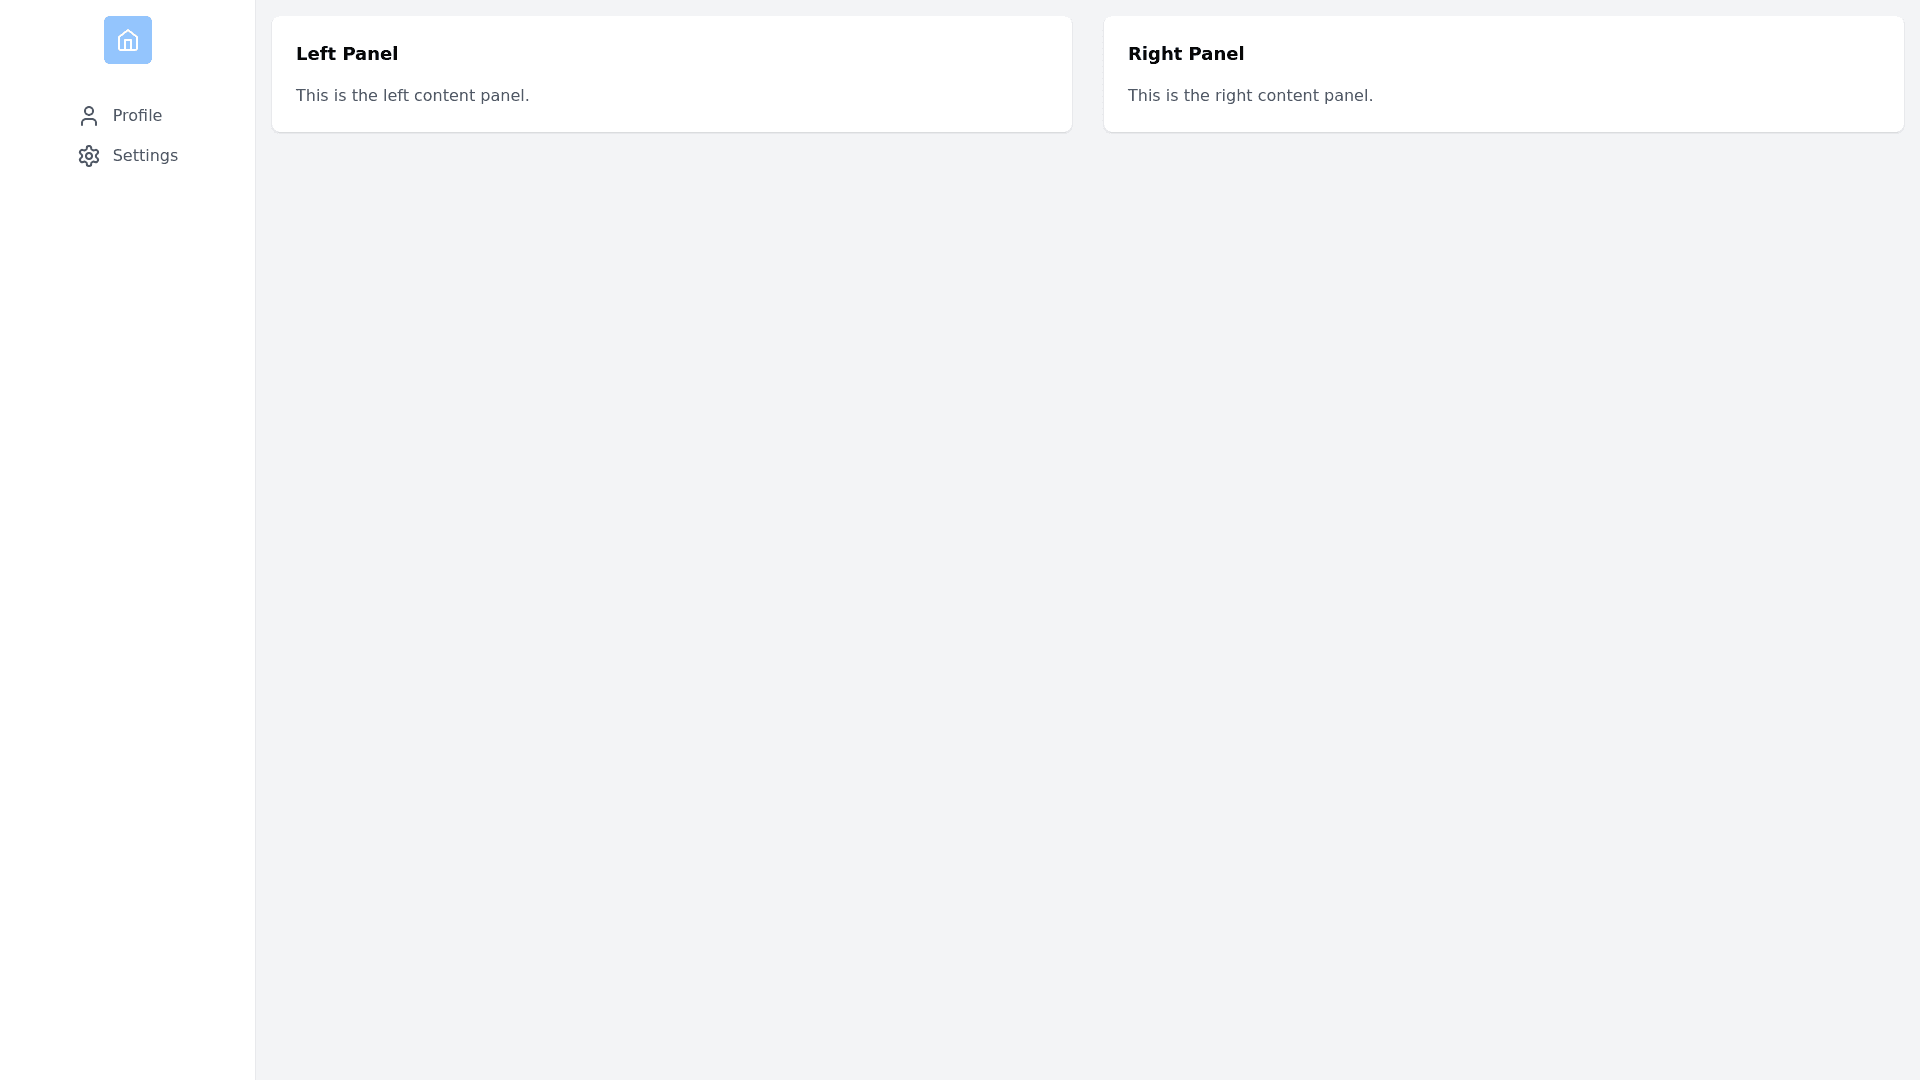Click the "Right Panel" heading
Screen dimensions: 1920x1080
click(x=1185, y=54)
